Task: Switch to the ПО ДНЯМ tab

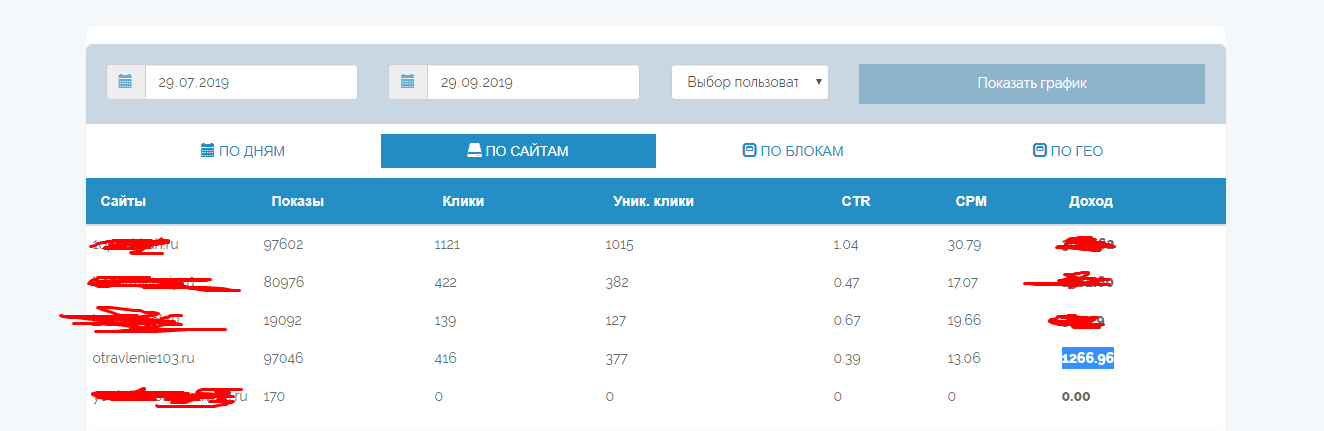Action: point(243,151)
